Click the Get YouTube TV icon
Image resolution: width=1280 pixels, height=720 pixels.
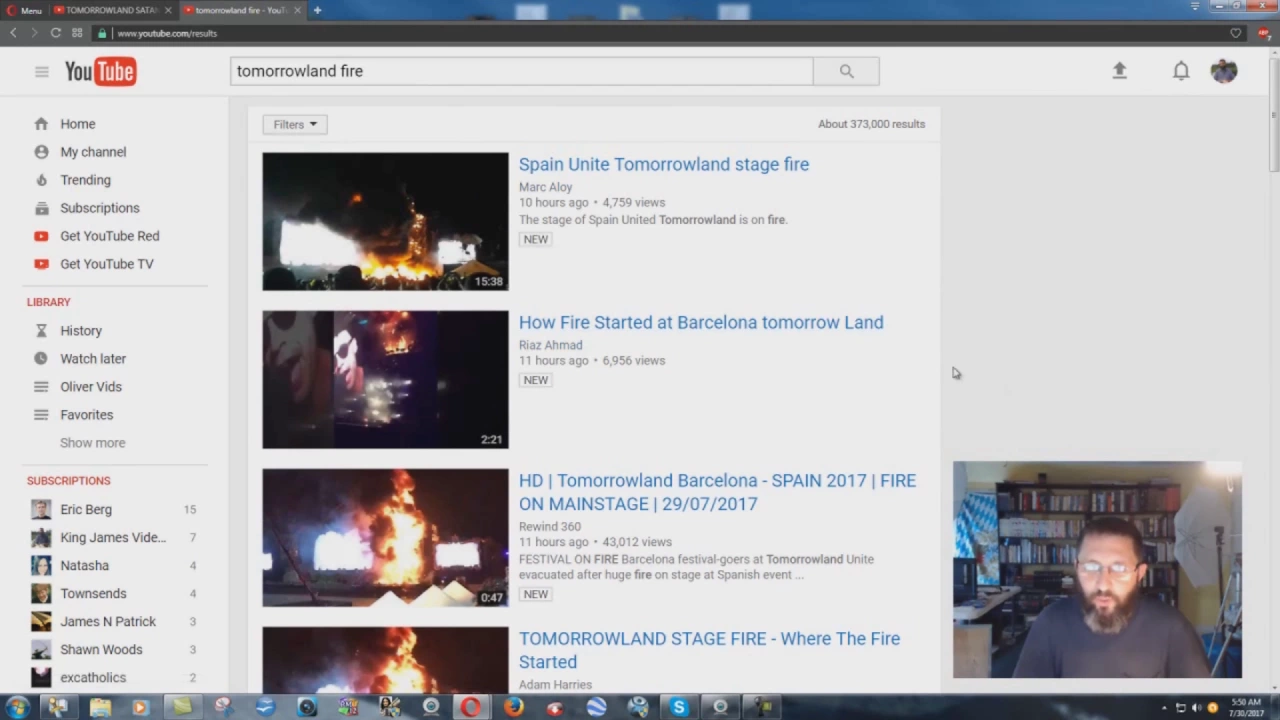[41, 264]
